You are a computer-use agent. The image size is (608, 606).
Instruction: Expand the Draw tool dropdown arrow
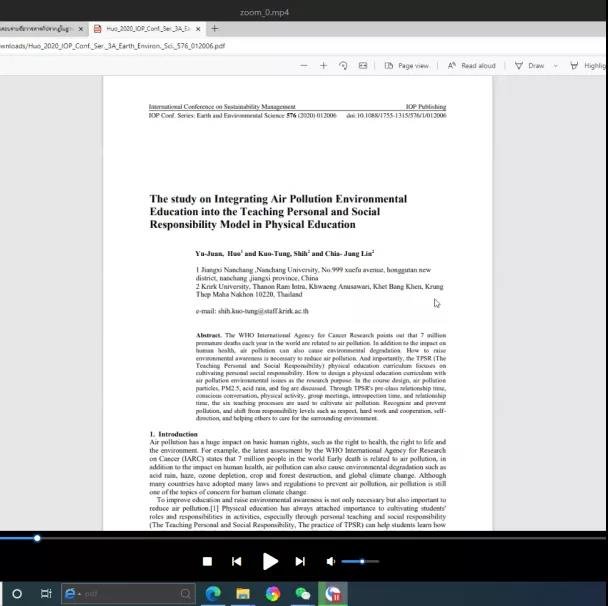(556, 66)
